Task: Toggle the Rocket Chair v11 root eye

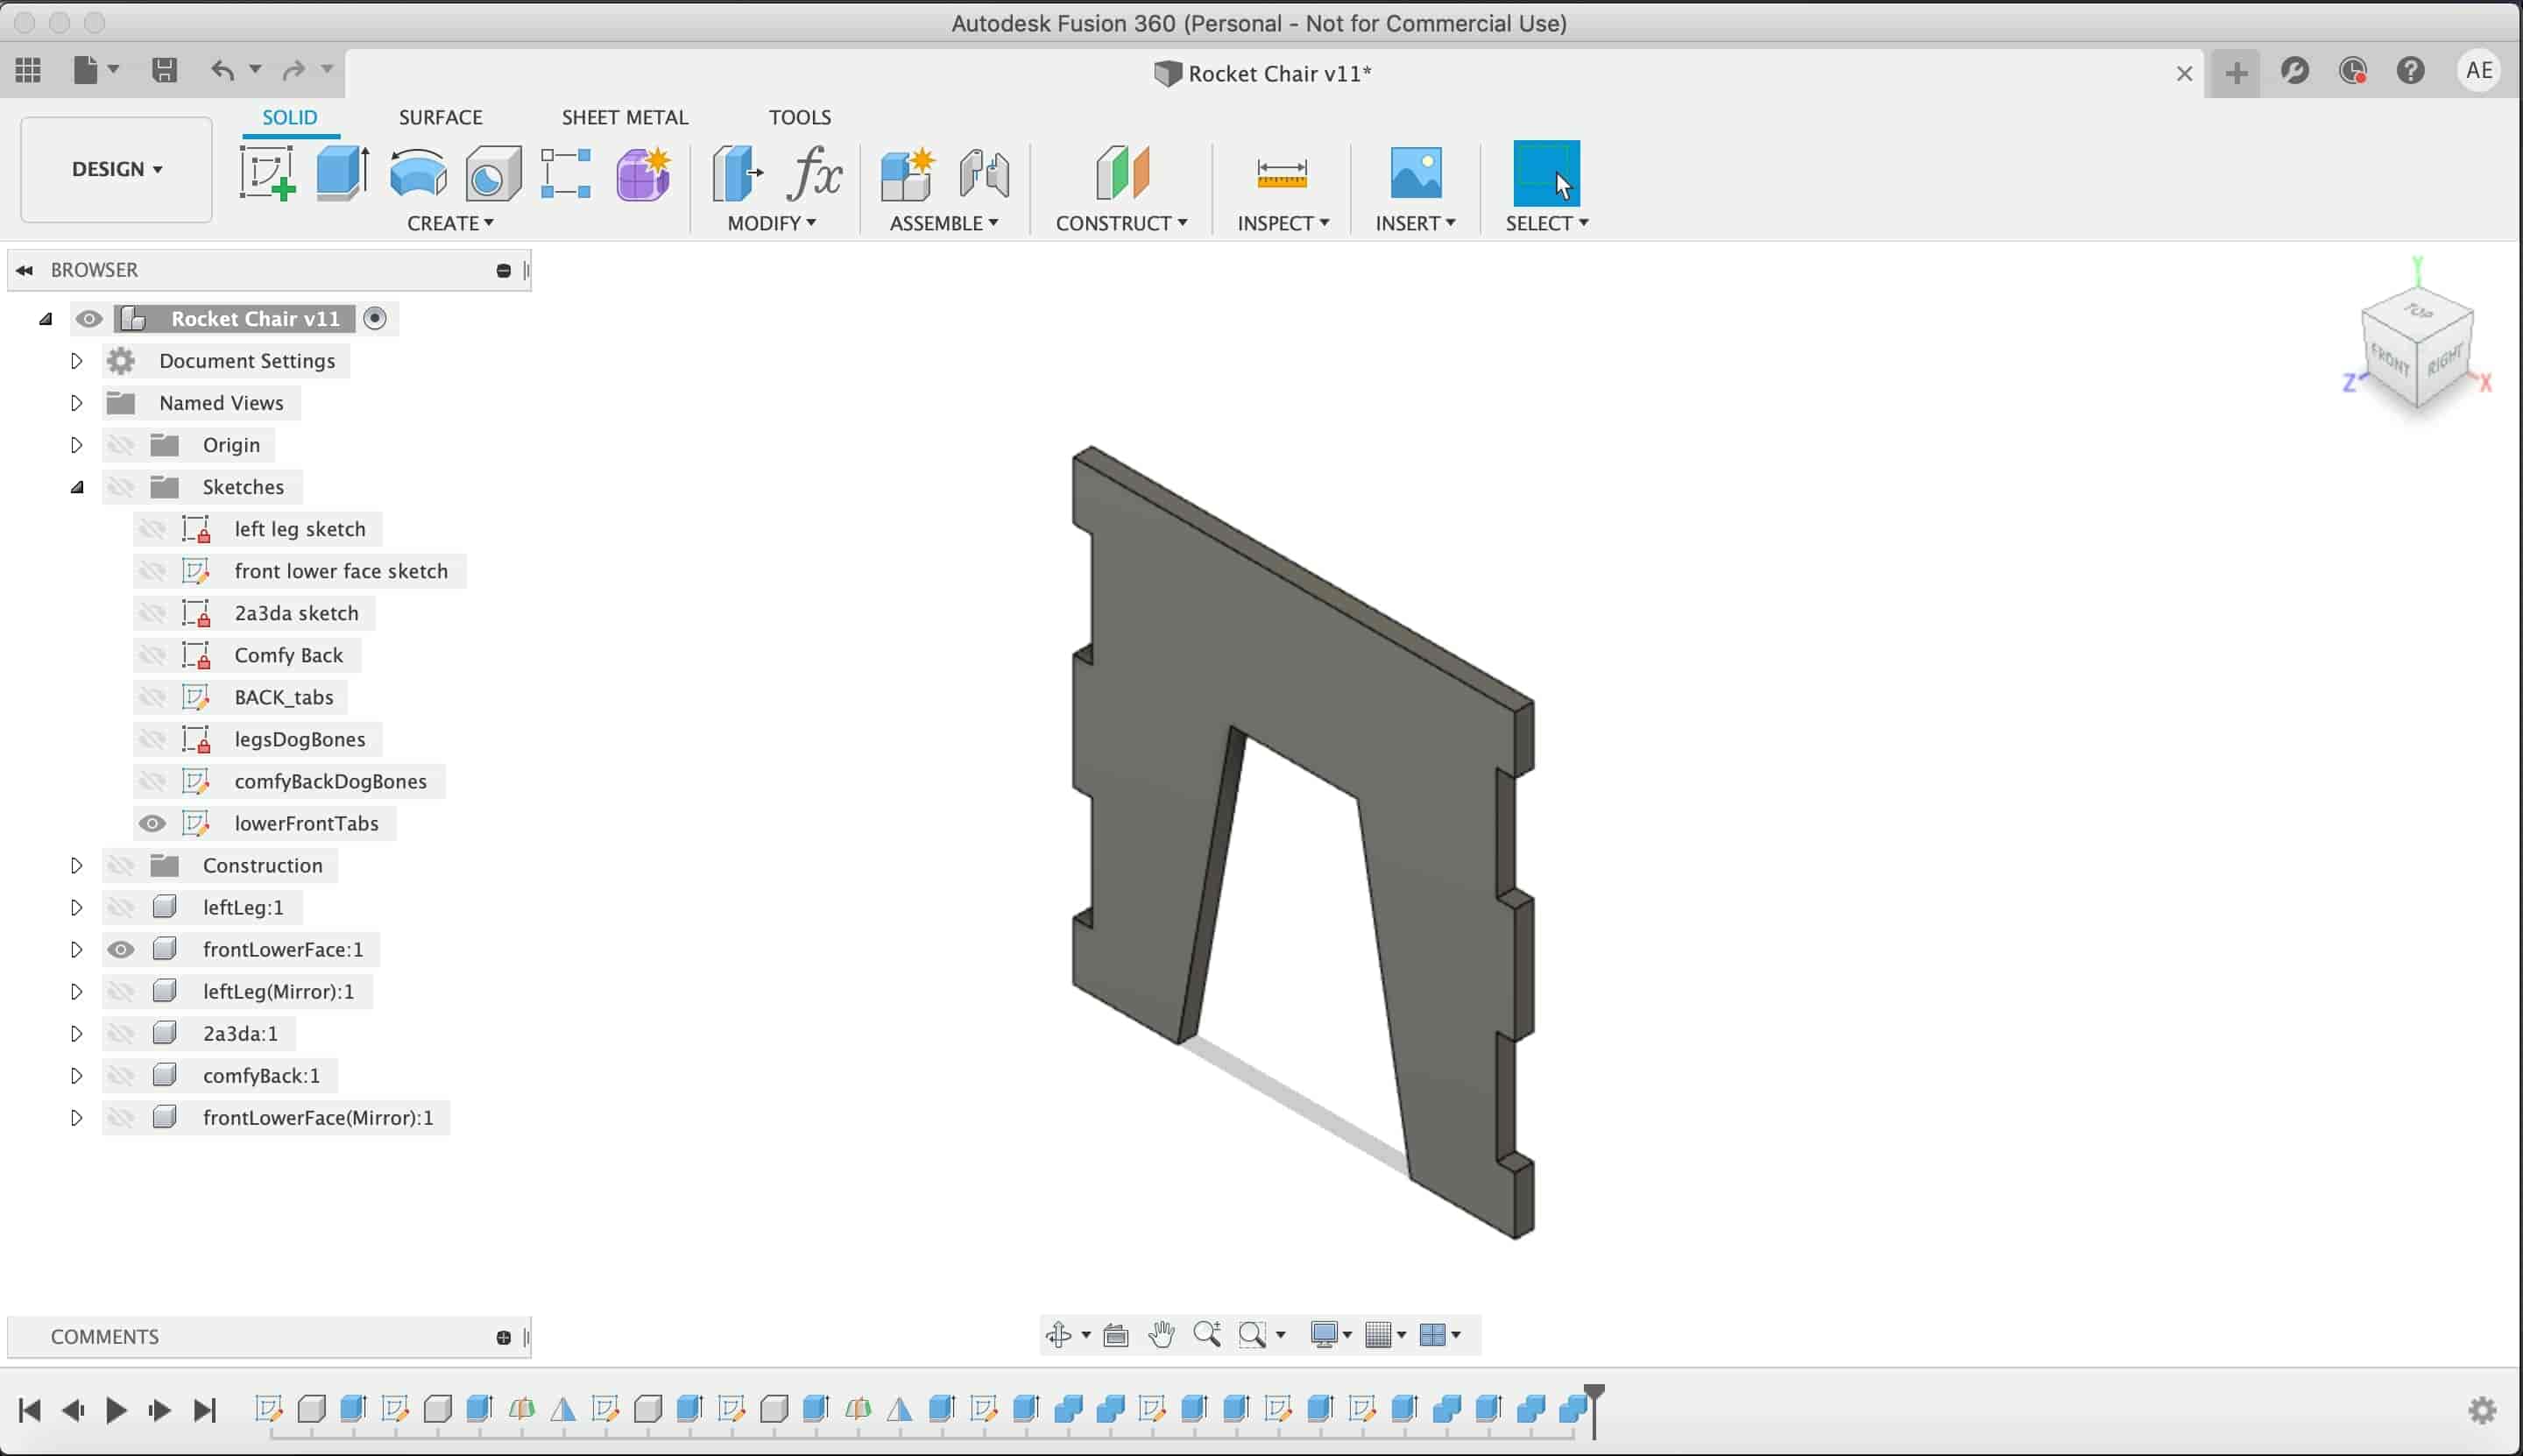Action: coord(89,319)
